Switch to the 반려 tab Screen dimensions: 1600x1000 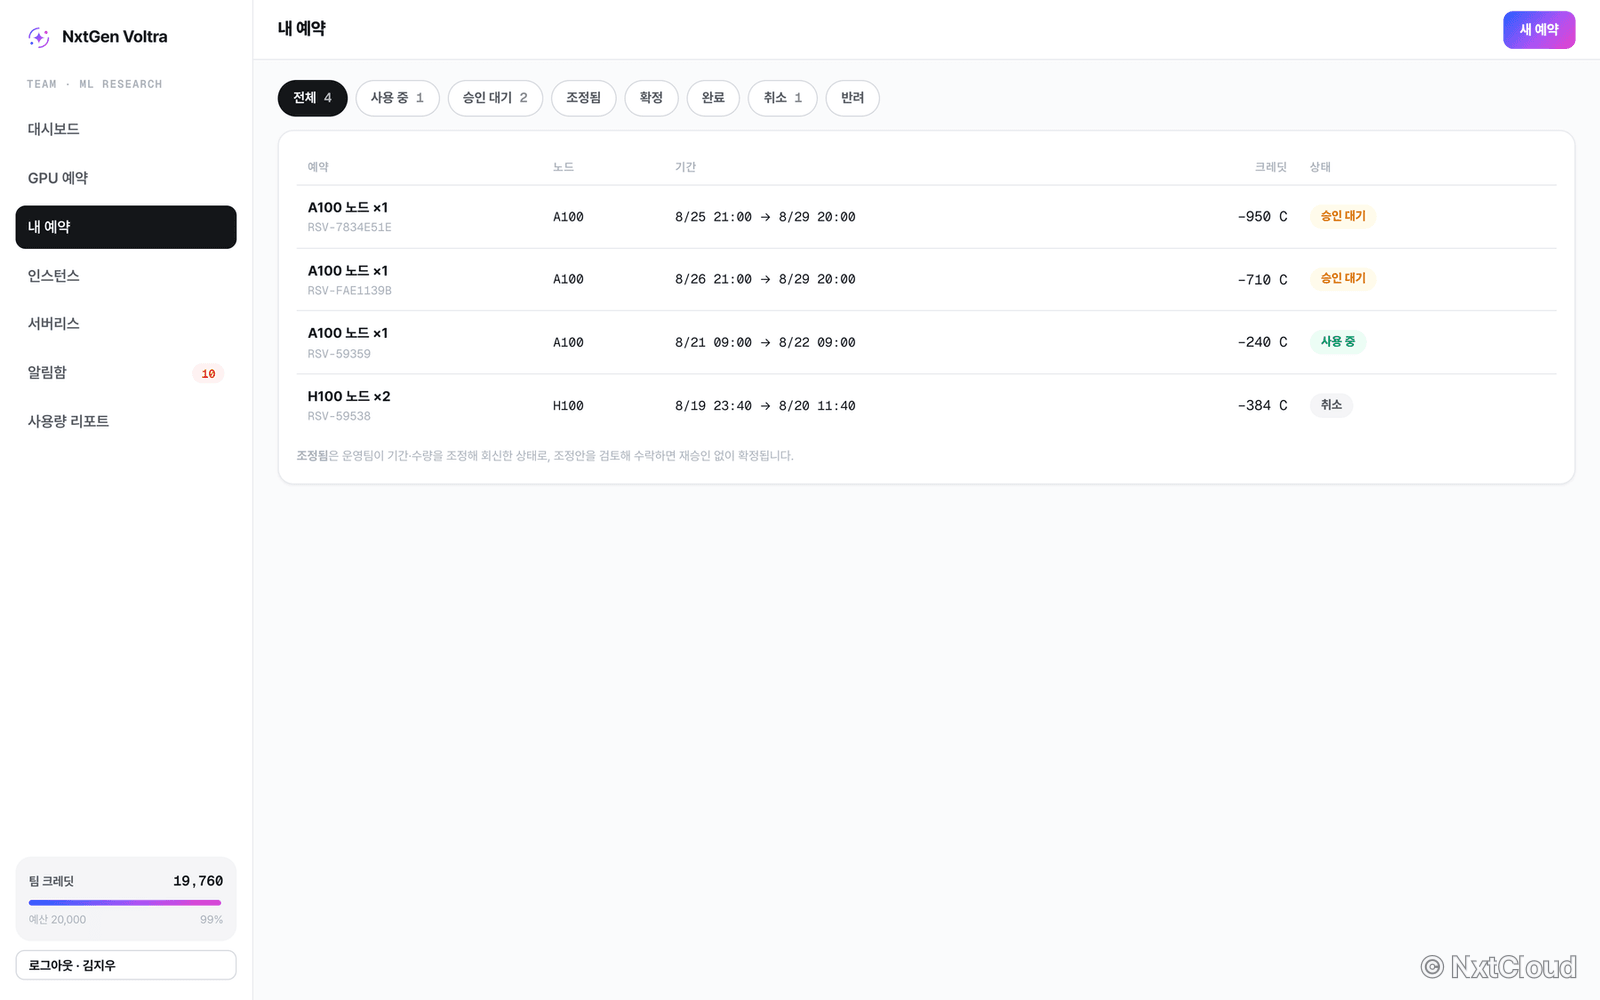pos(853,98)
